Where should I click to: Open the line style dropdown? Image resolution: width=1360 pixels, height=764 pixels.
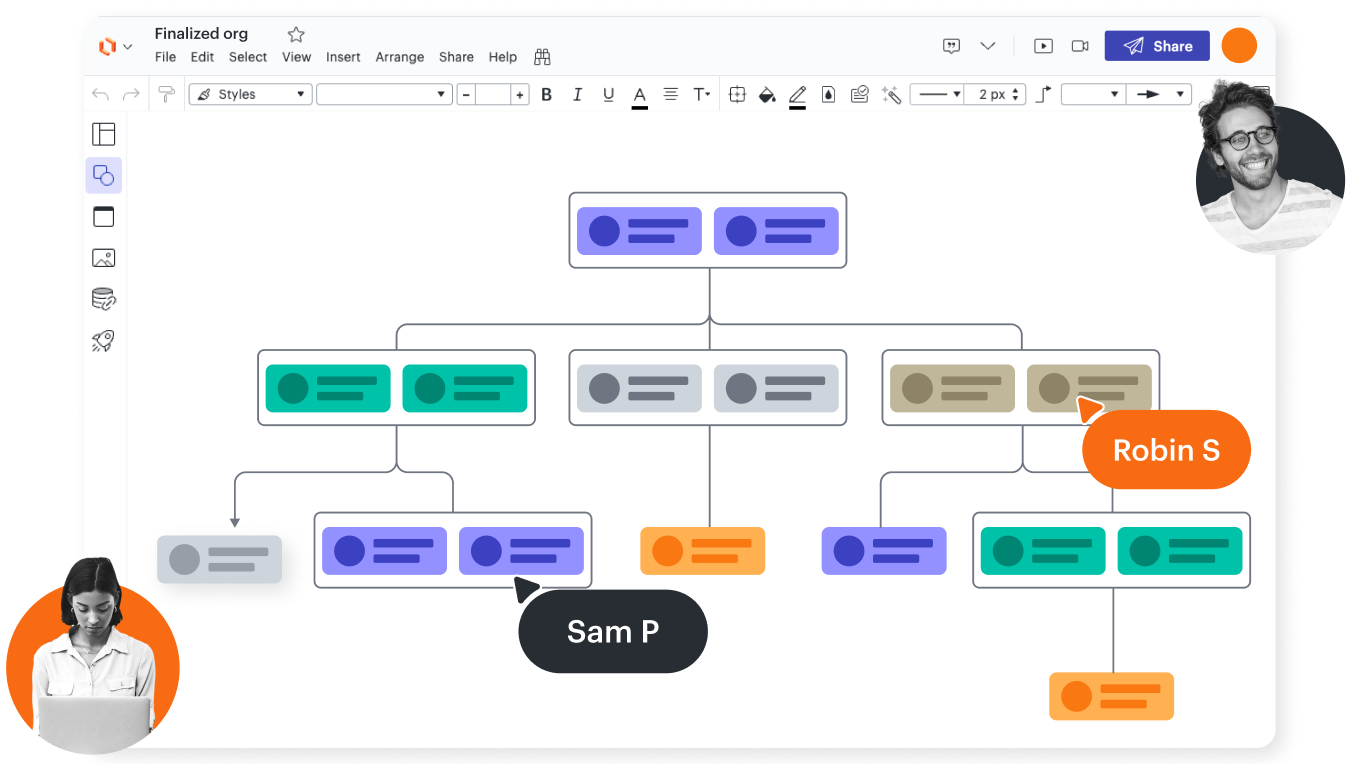click(938, 94)
